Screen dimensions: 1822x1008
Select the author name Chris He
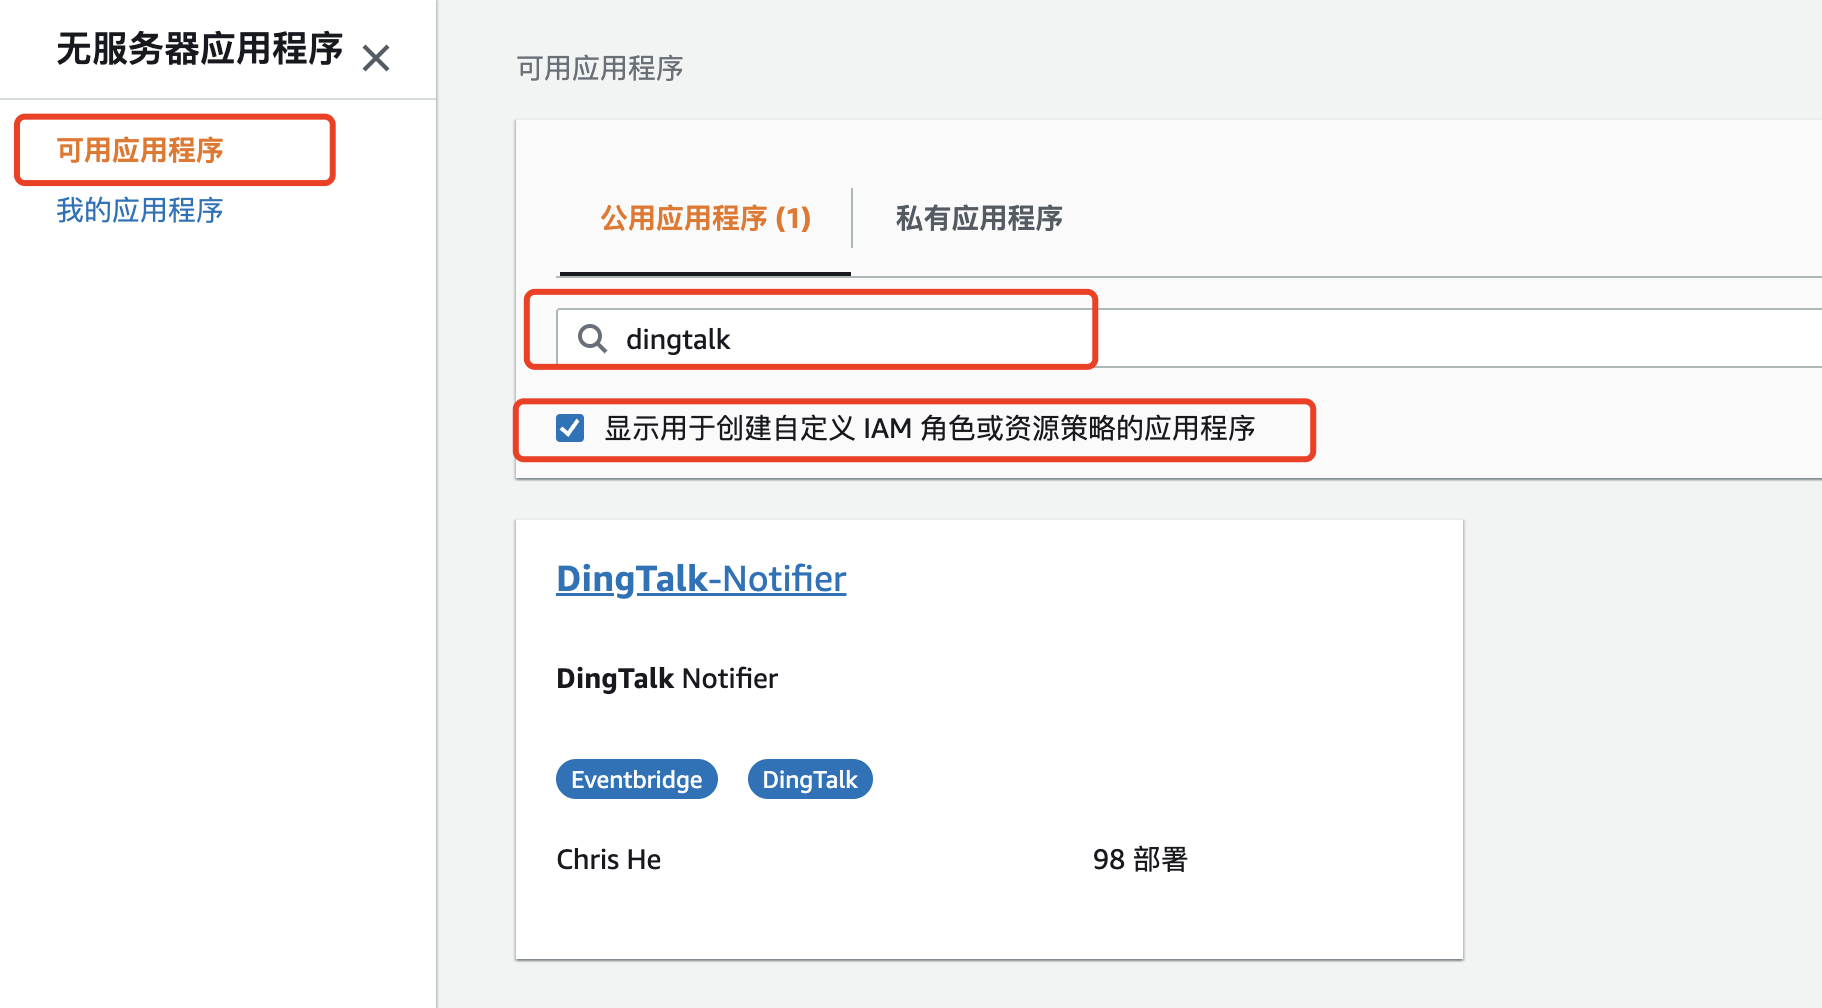[608, 859]
